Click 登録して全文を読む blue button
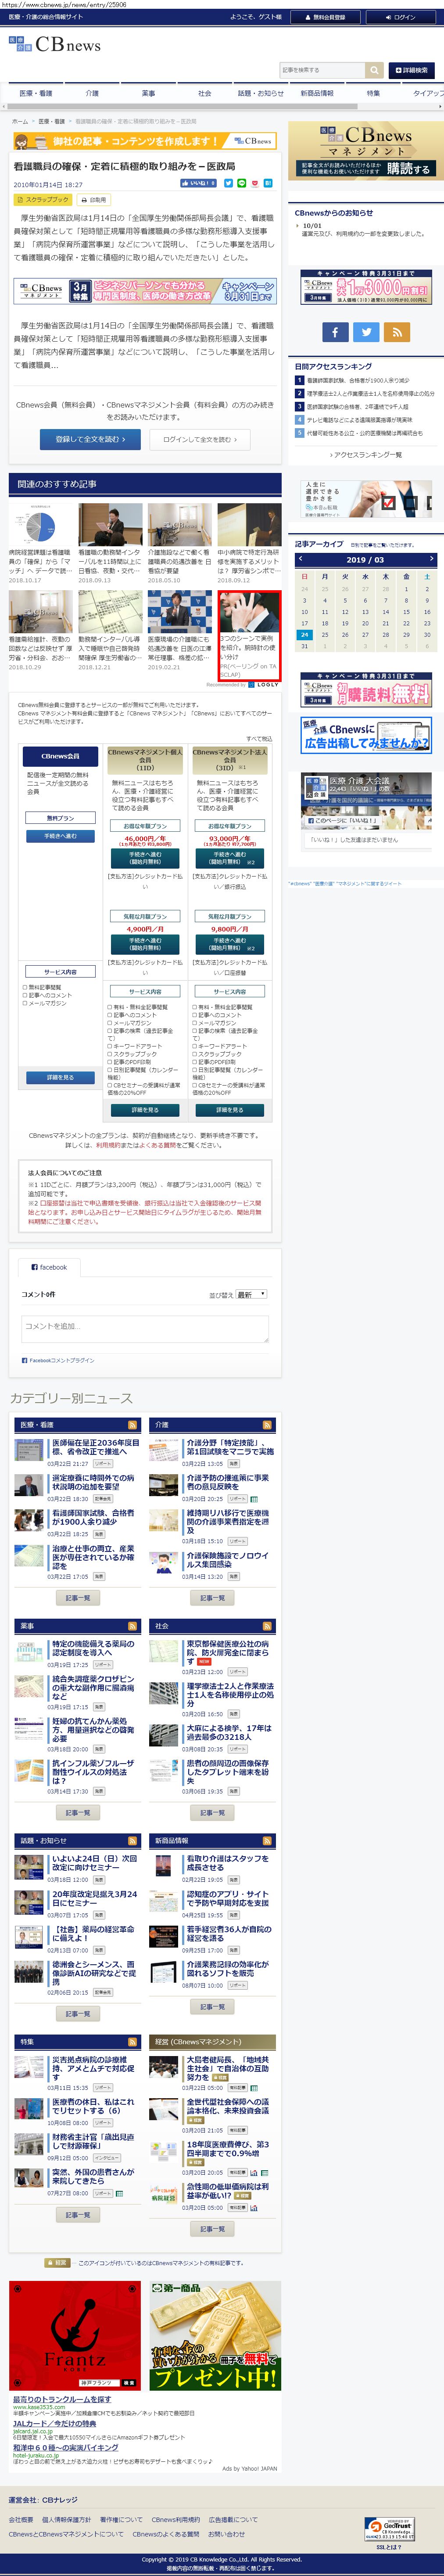This screenshot has width=444, height=2576. pyautogui.click(x=90, y=439)
